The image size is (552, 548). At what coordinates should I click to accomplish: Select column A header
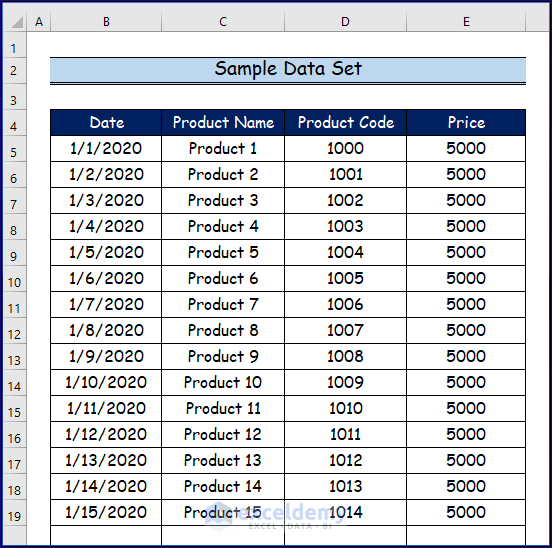39,22
